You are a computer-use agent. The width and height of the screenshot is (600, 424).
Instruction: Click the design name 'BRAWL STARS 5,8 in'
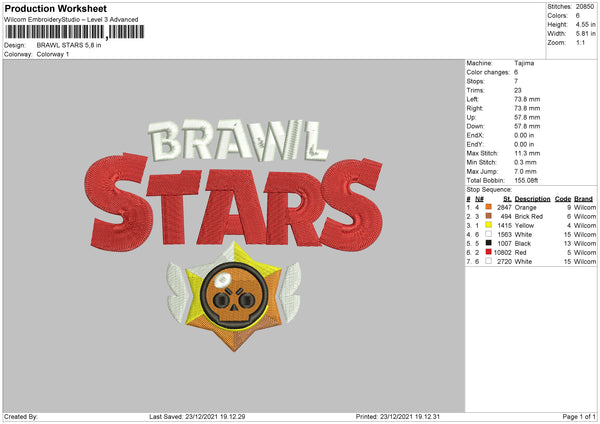point(69,45)
